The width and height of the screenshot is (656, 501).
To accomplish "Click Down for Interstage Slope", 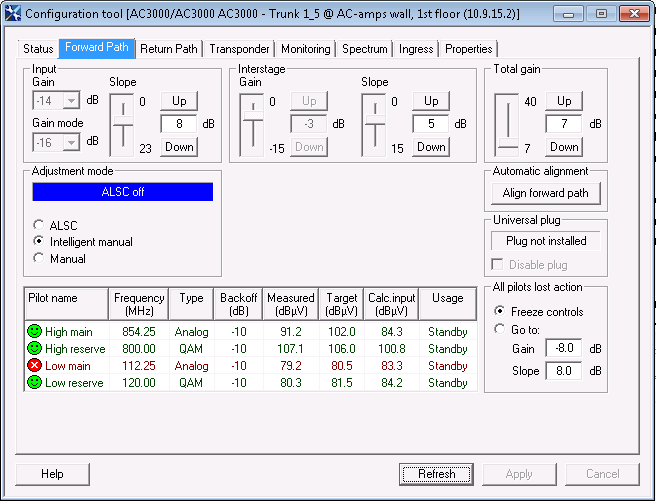I will click(x=431, y=147).
